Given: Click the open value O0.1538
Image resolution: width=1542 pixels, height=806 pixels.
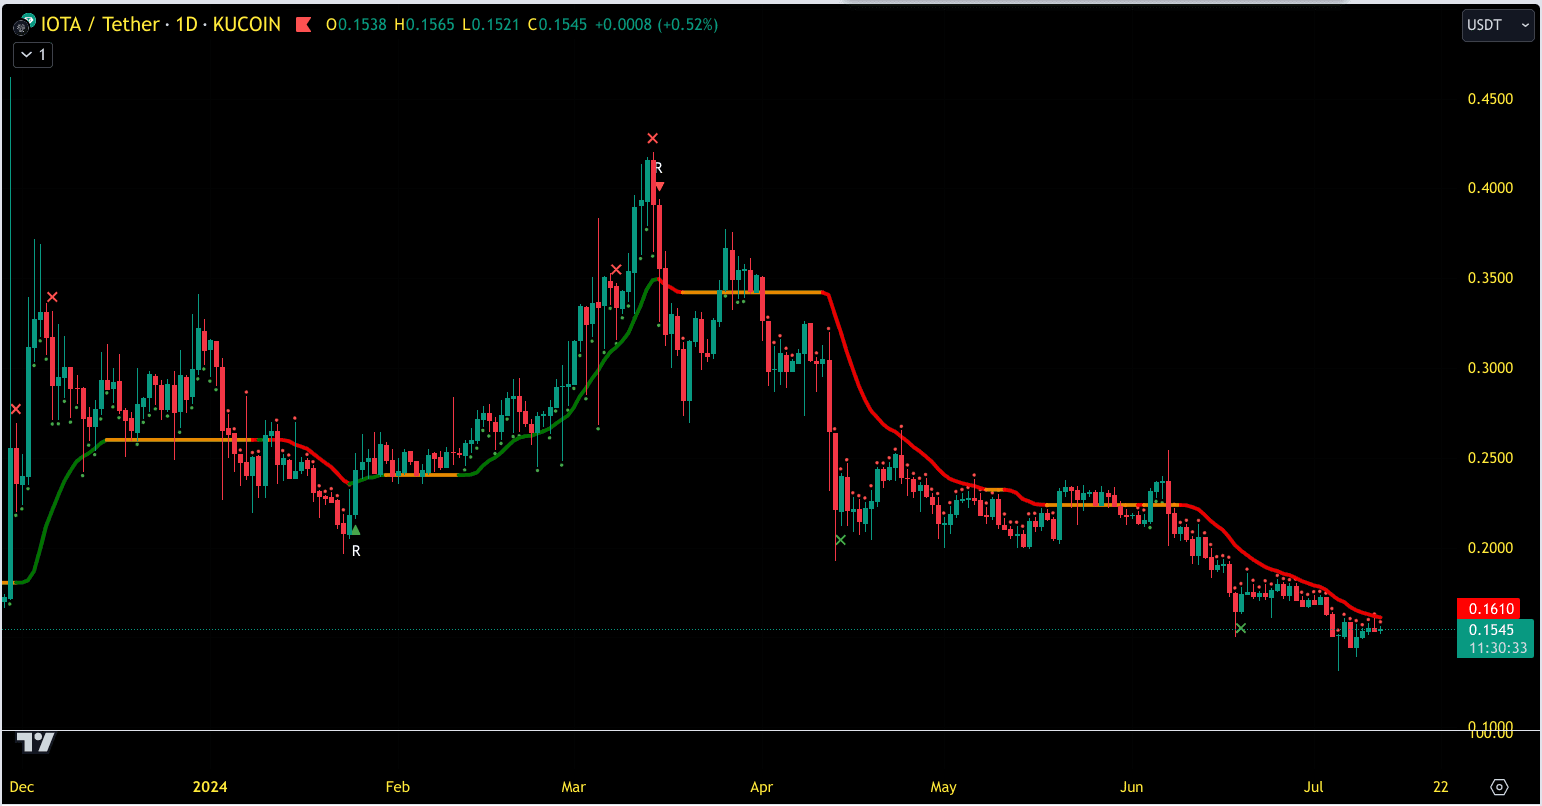Looking at the screenshot, I should click(x=357, y=24).
